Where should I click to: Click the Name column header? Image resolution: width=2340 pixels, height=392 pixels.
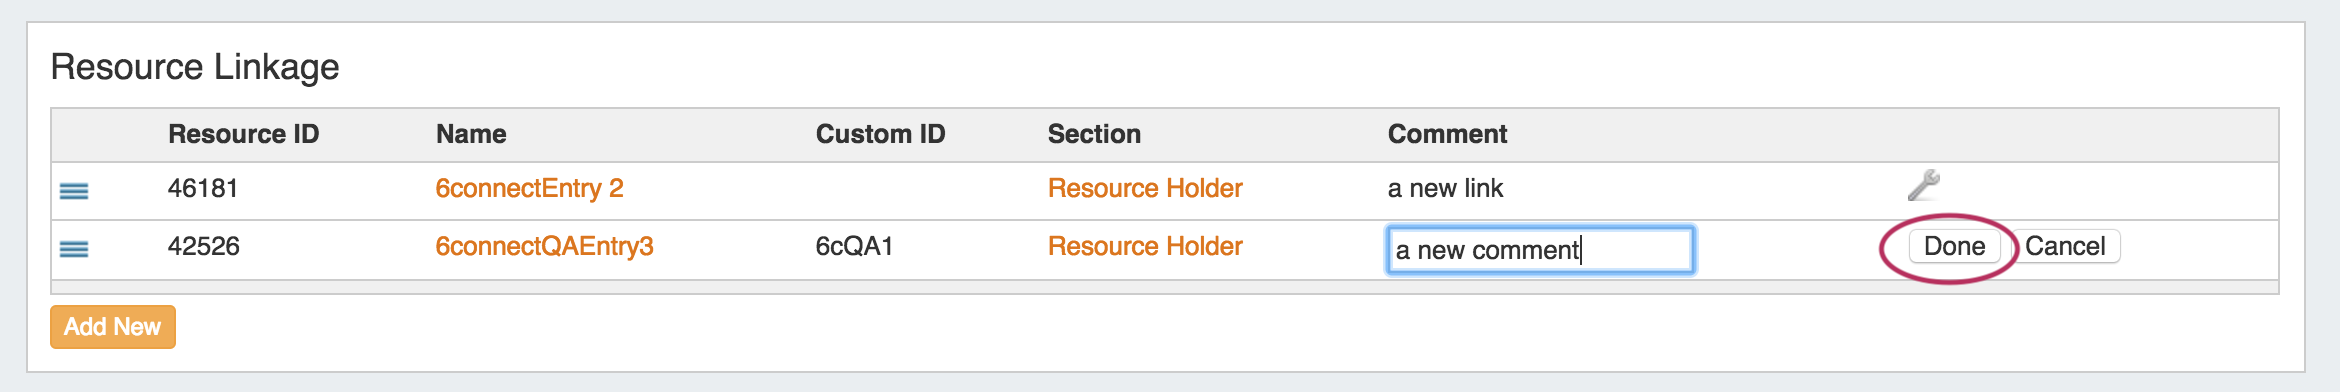(471, 134)
